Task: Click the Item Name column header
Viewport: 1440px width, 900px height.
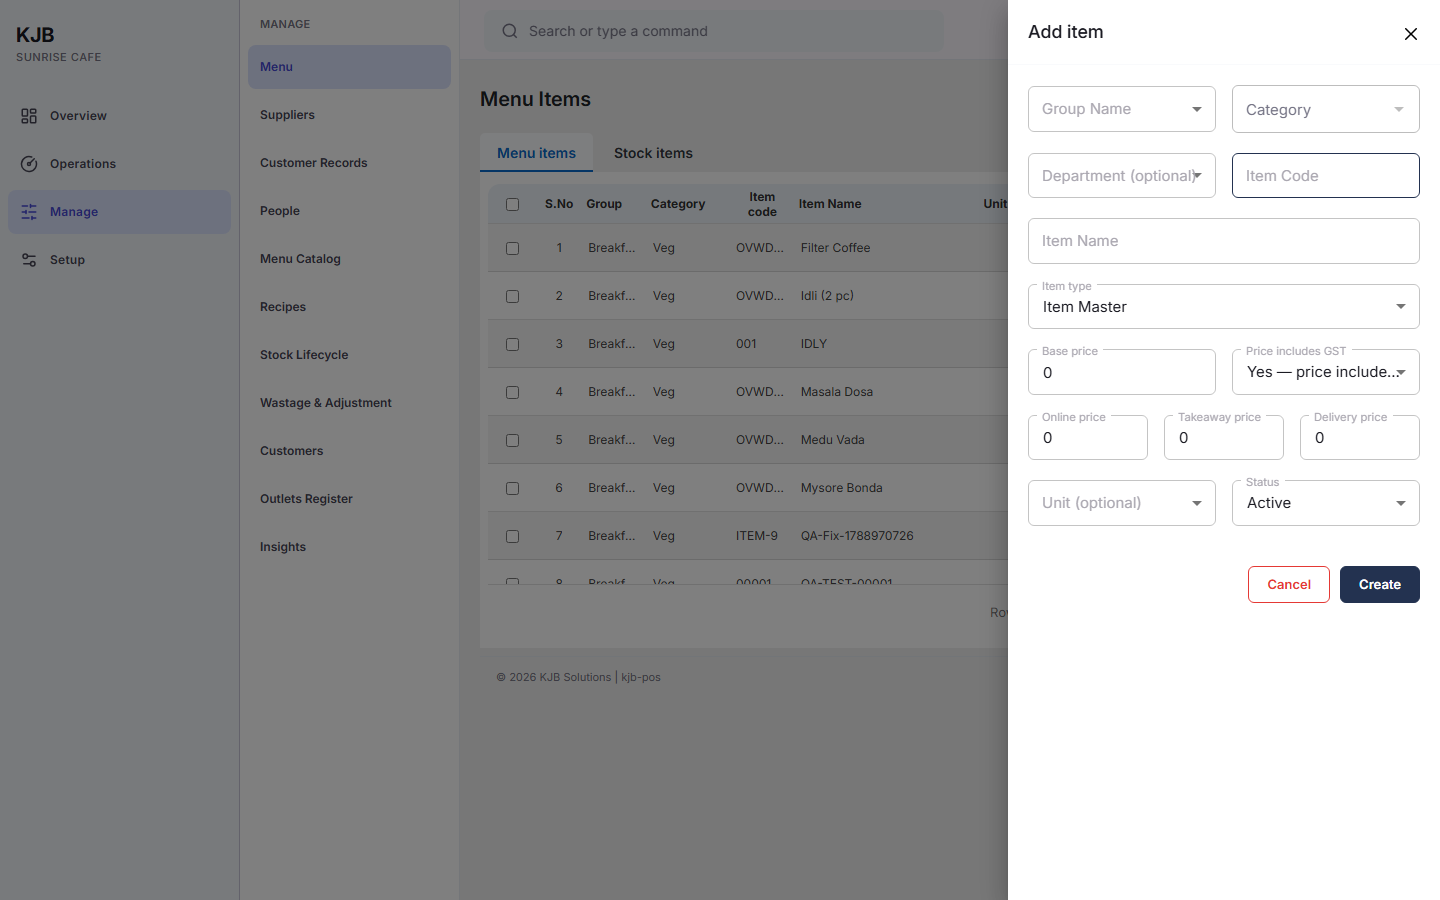Action: pyautogui.click(x=830, y=204)
